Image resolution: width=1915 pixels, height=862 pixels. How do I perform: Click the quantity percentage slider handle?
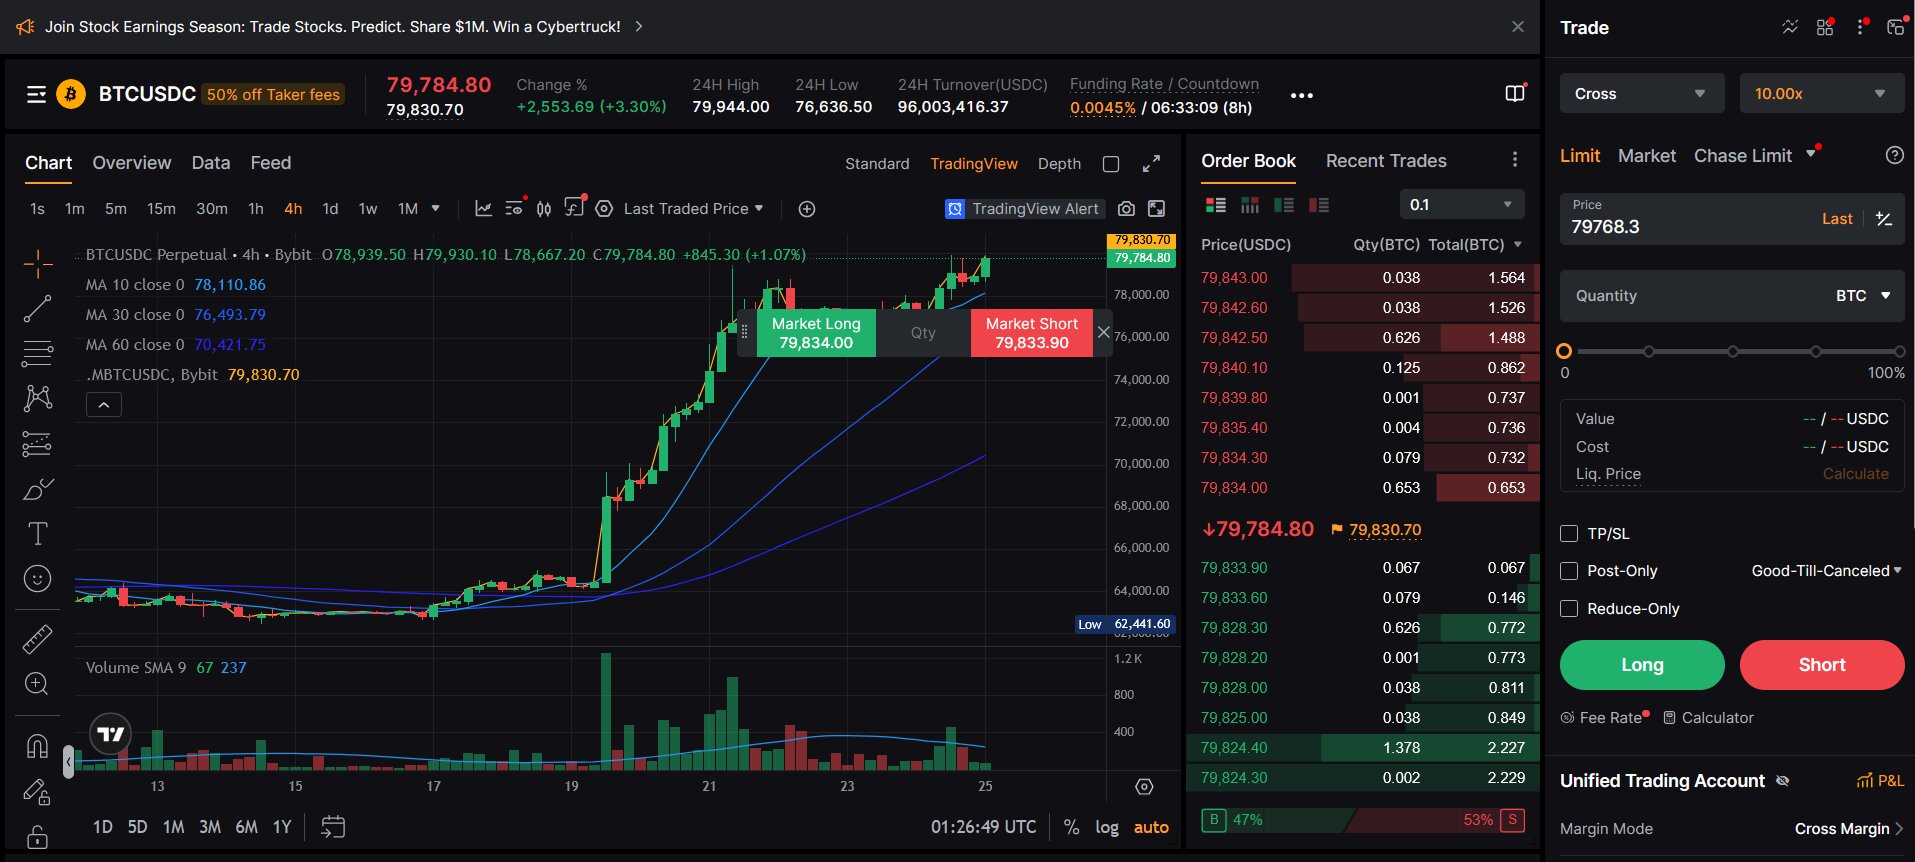point(1565,351)
